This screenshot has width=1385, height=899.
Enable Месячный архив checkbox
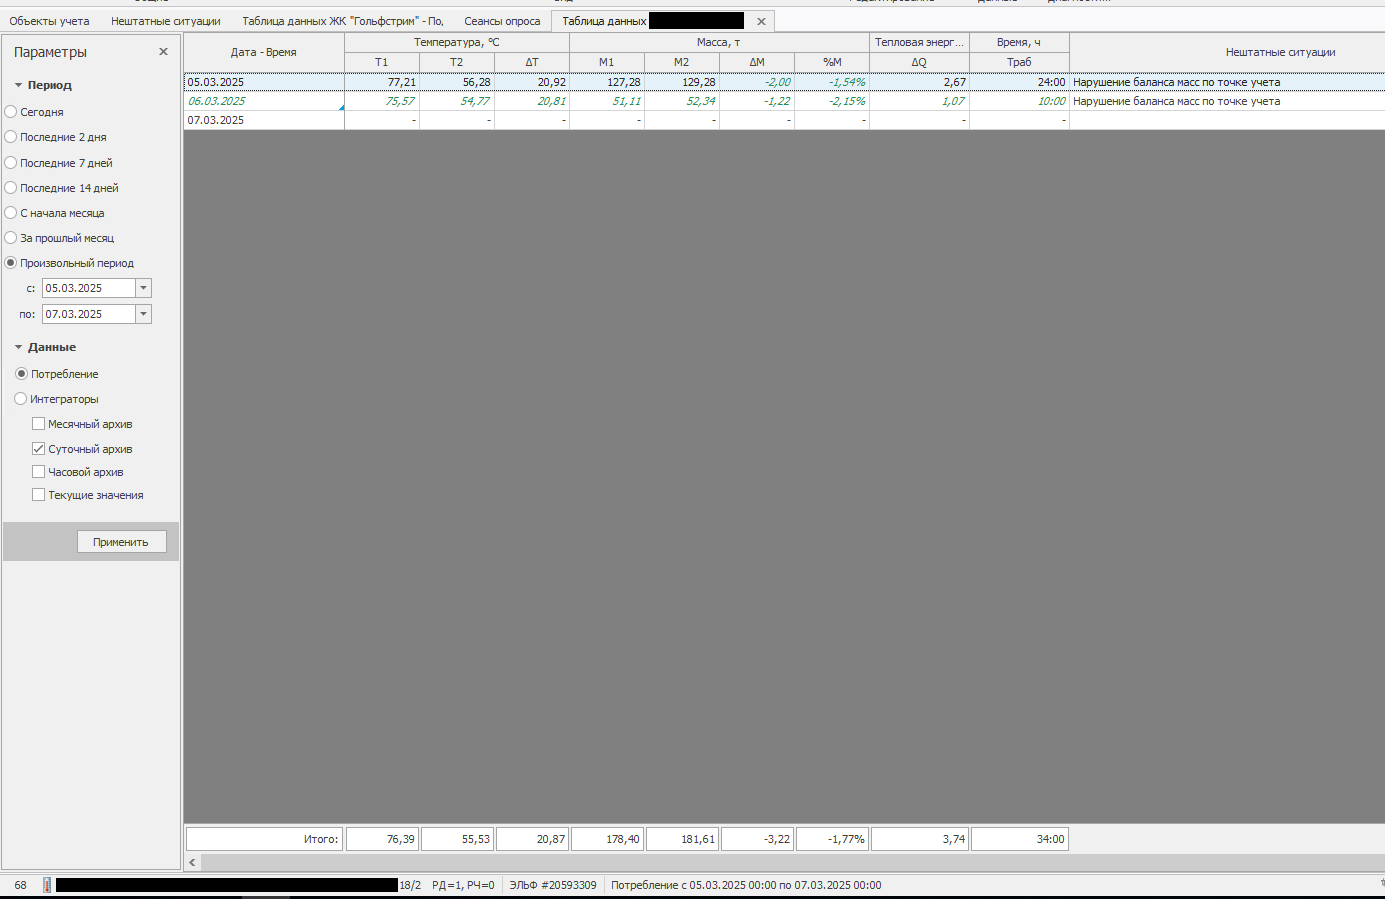click(38, 424)
